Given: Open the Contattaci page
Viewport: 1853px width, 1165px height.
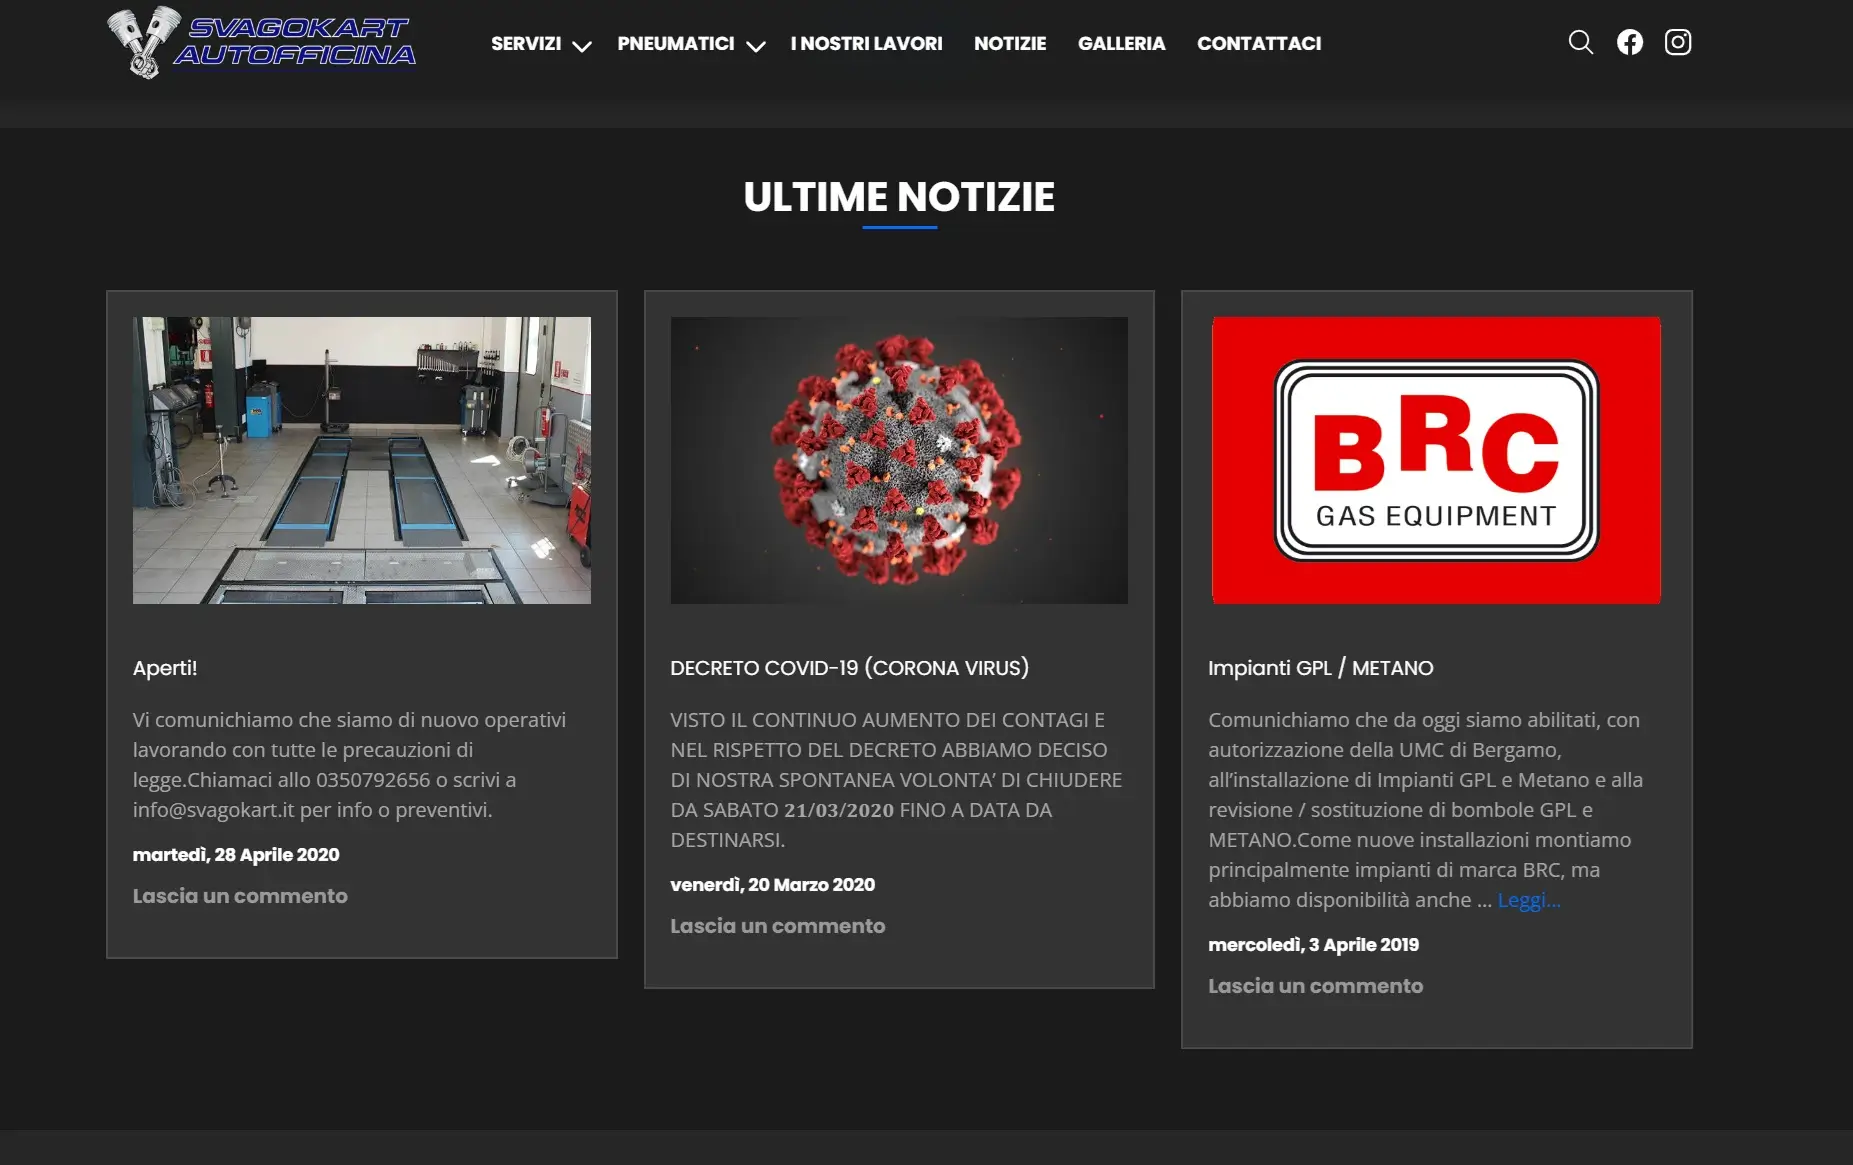Looking at the screenshot, I should [1259, 43].
